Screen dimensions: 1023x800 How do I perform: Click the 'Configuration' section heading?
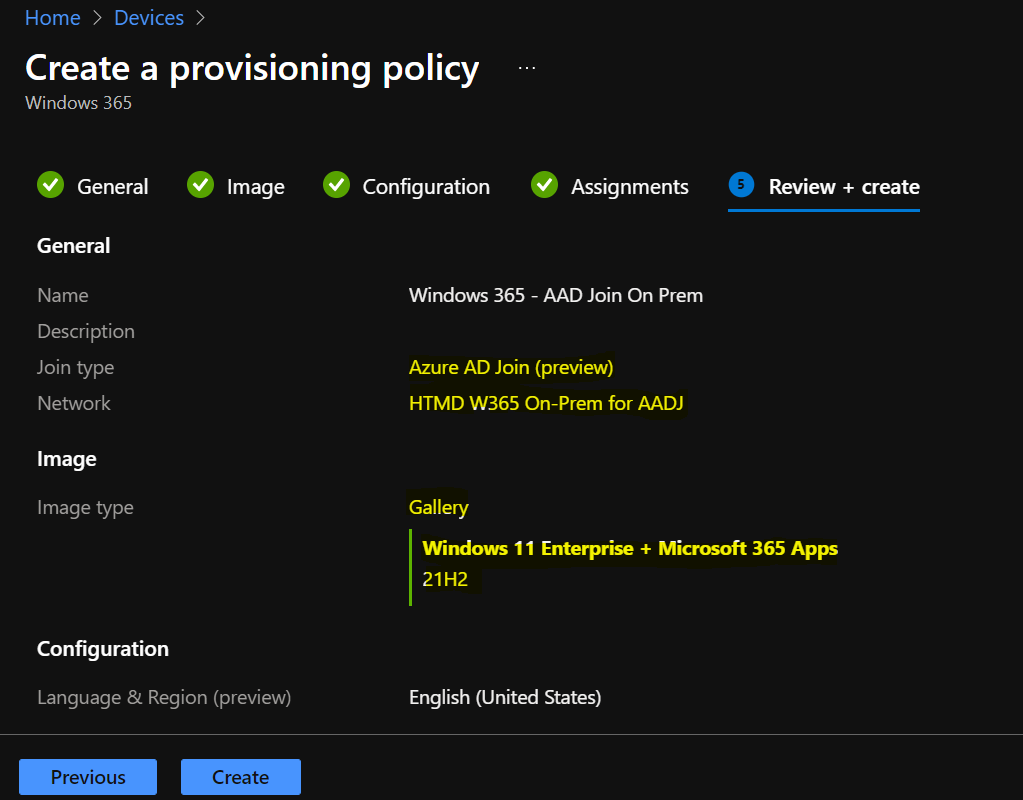click(103, 649)
